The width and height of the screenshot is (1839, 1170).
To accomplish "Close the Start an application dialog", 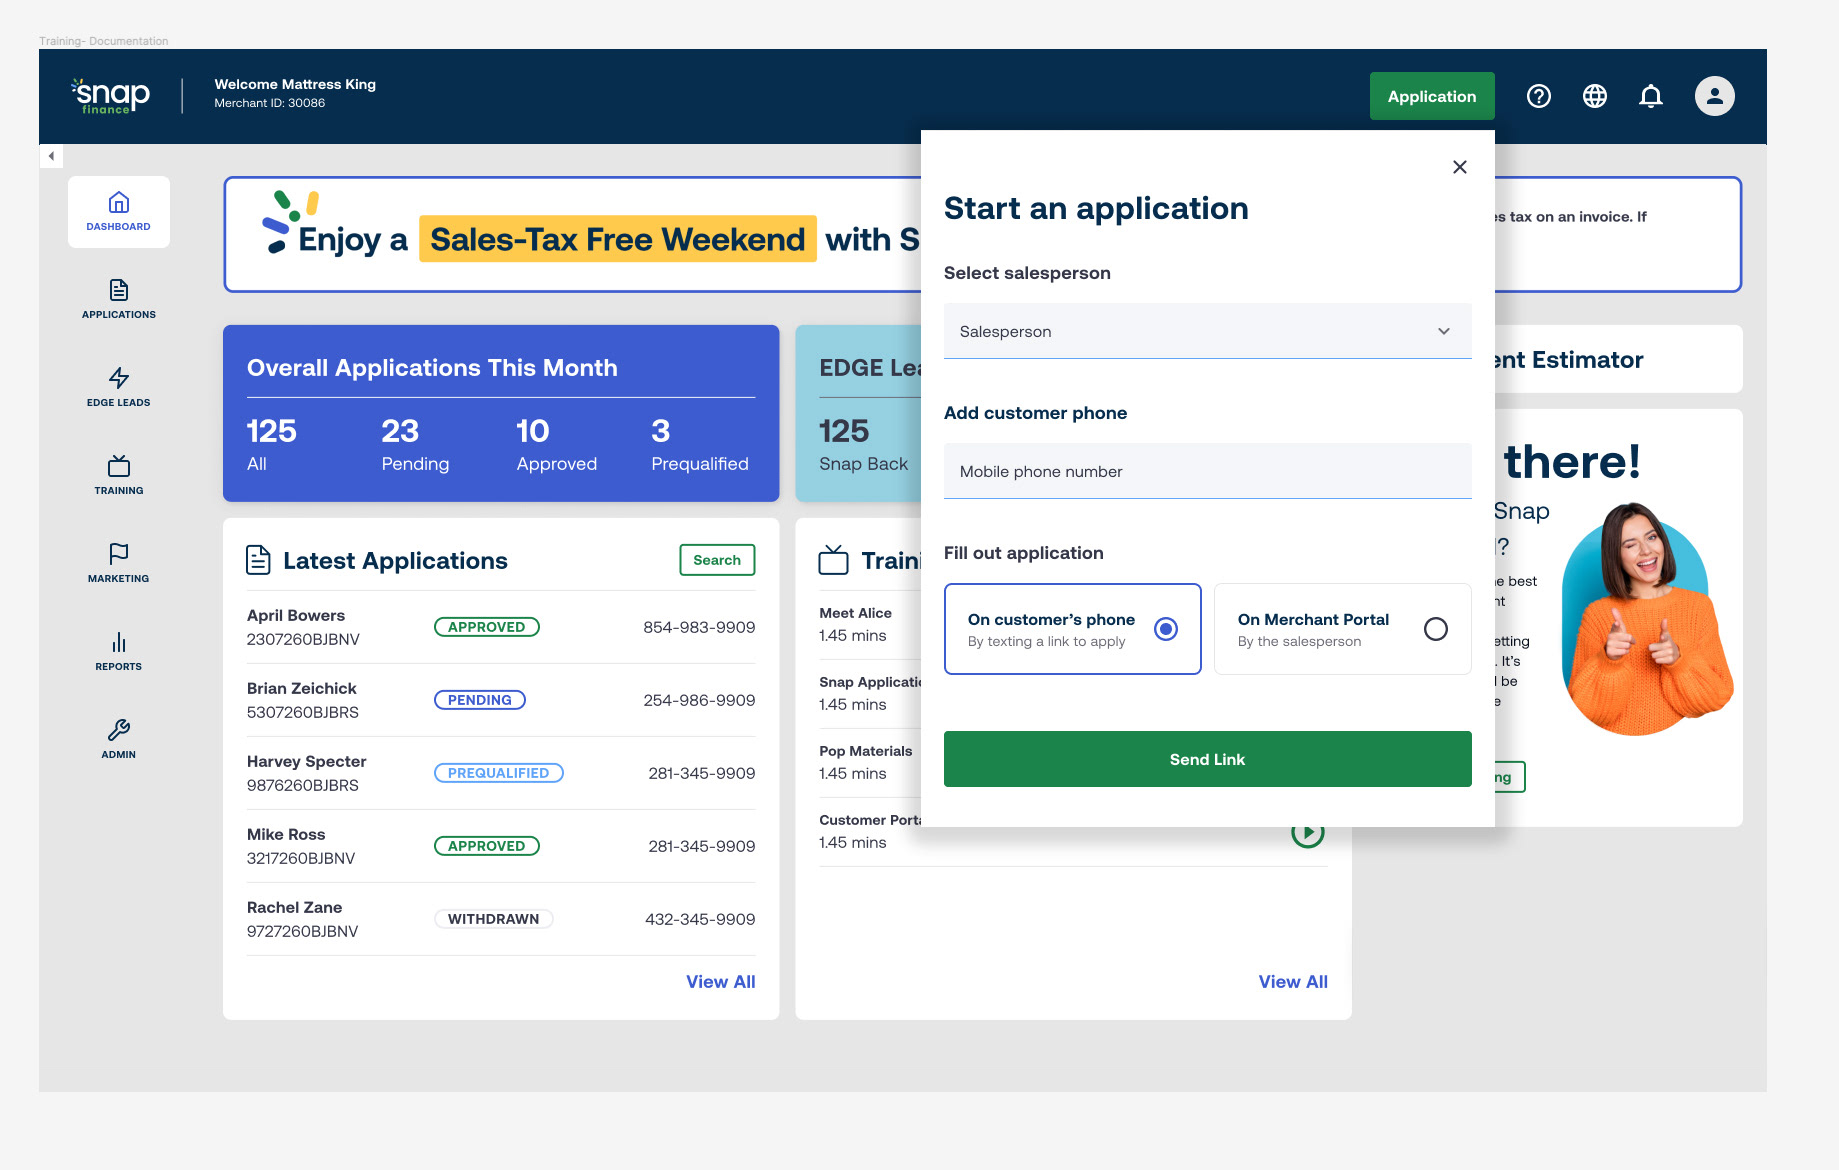I will click(1460, 167).
